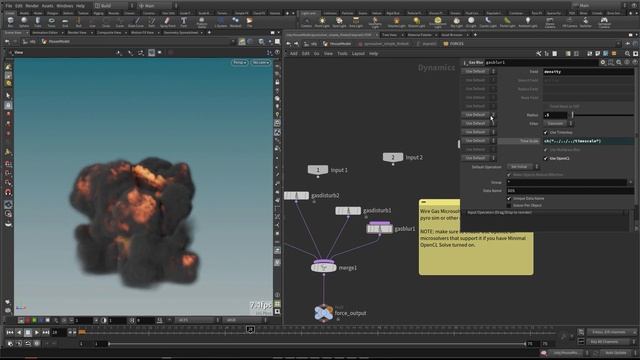
Task: Open the Persp camera dropdown in viewport
Action: [240, 62]
